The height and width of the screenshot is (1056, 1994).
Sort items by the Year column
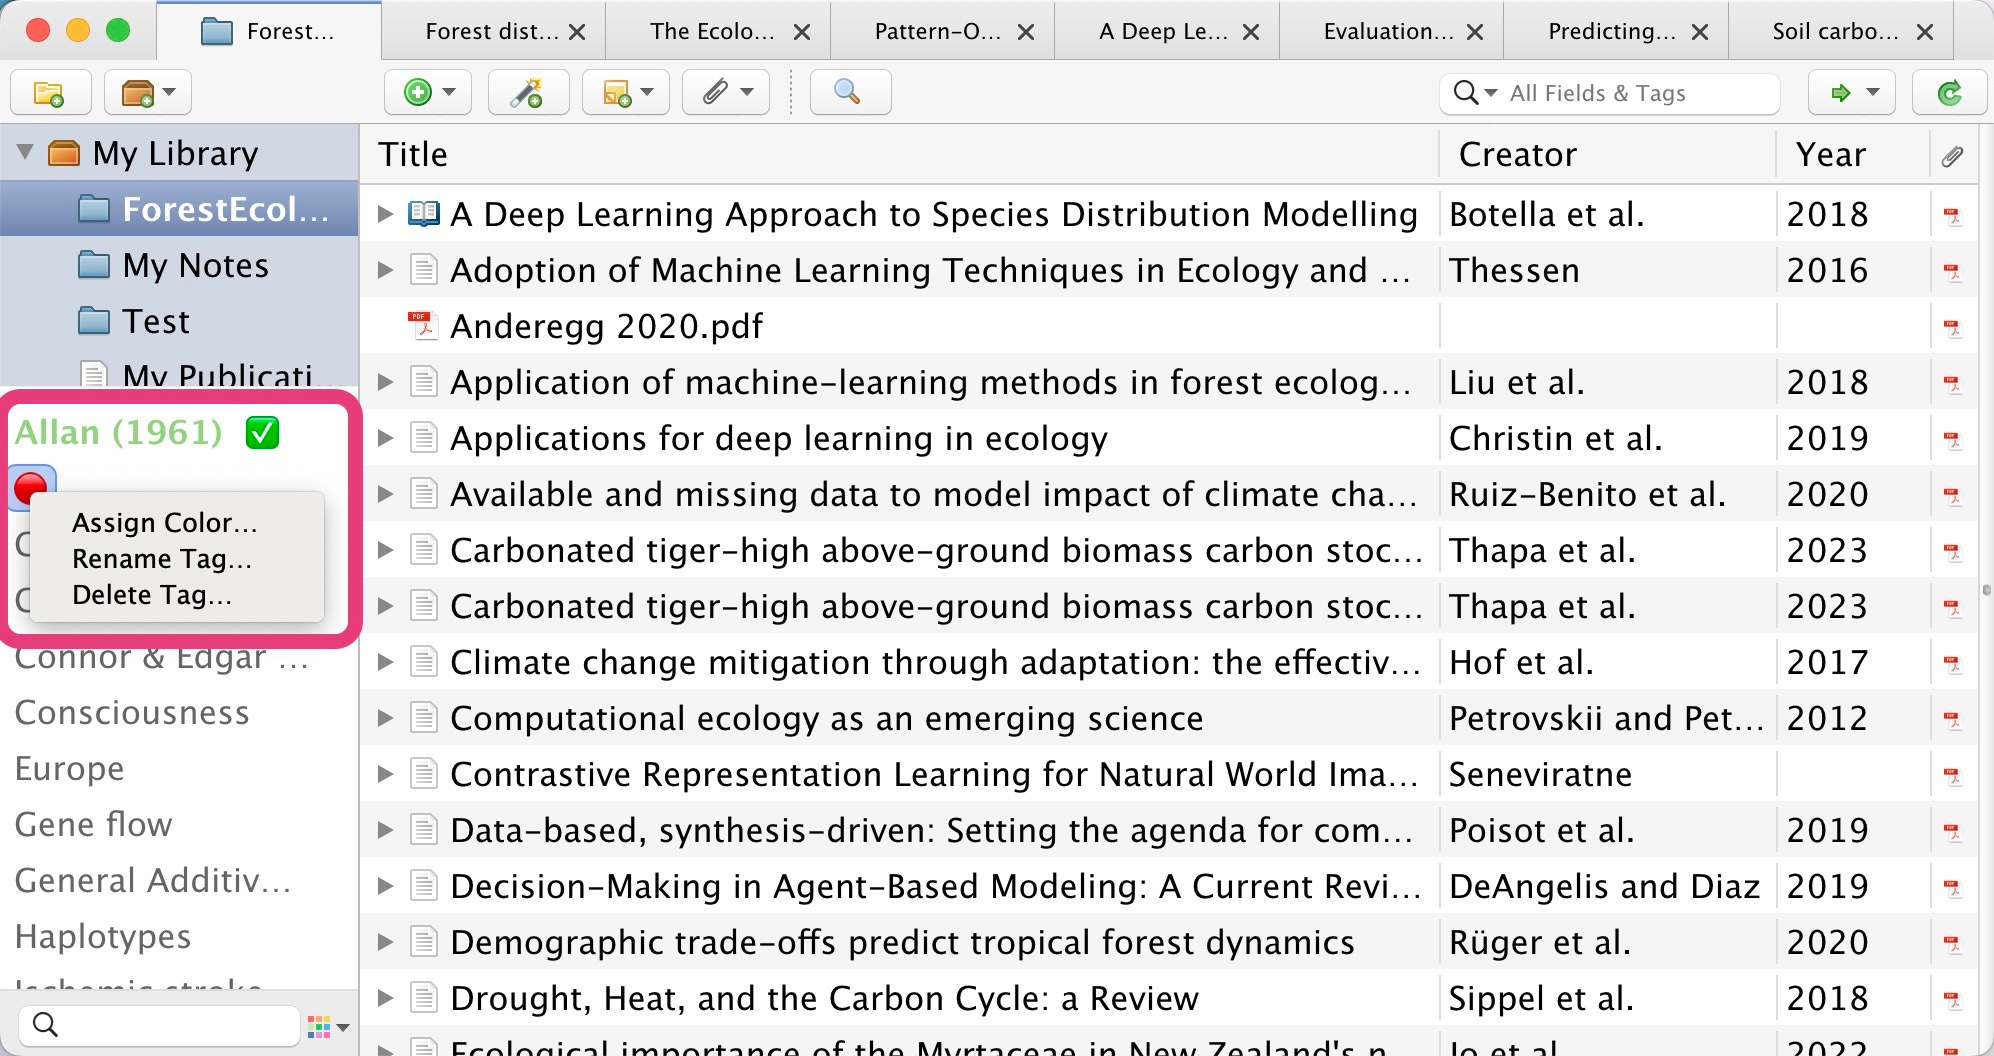(x=1830, y=153)
